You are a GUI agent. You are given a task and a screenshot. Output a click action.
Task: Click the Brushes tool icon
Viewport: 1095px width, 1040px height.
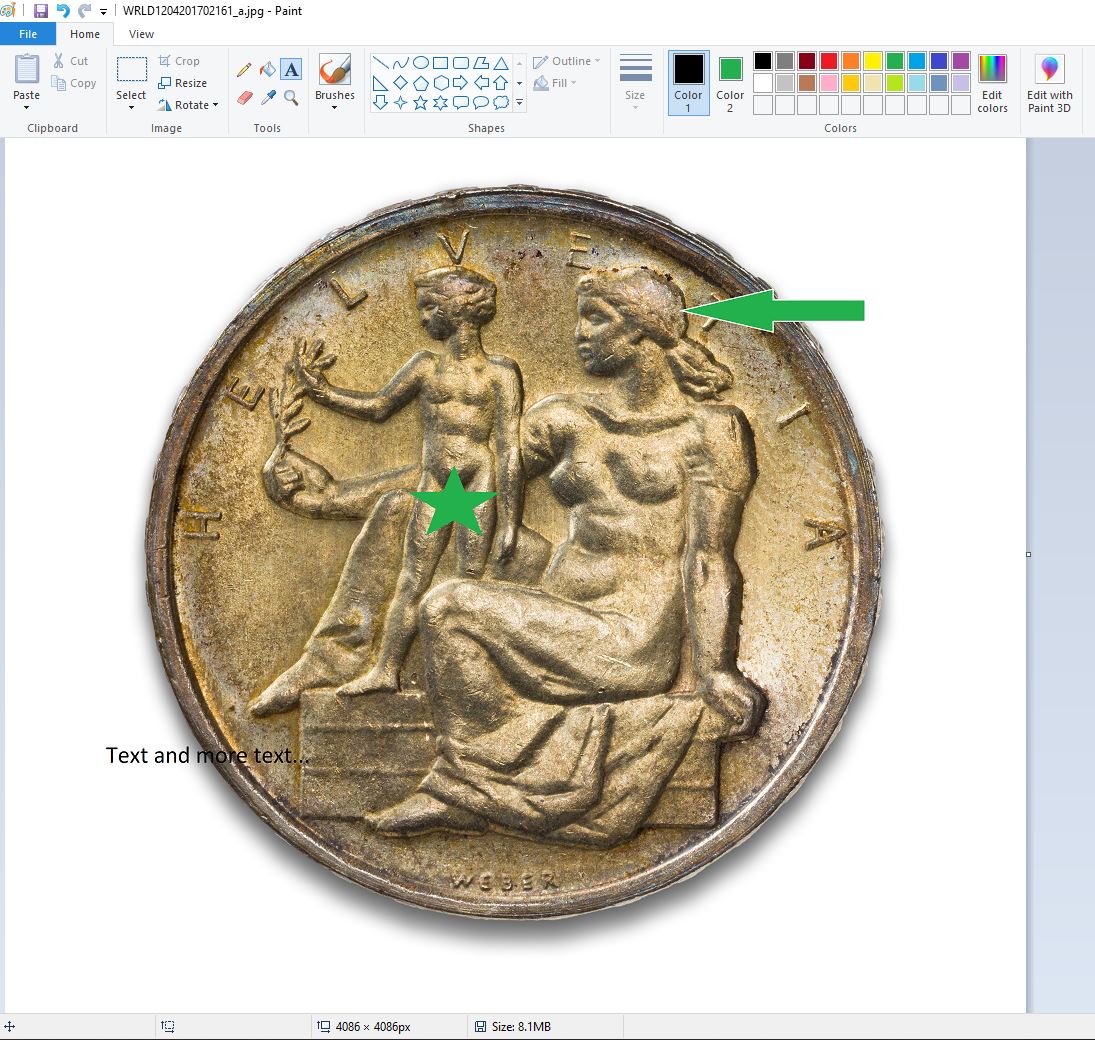click(335, 69)
